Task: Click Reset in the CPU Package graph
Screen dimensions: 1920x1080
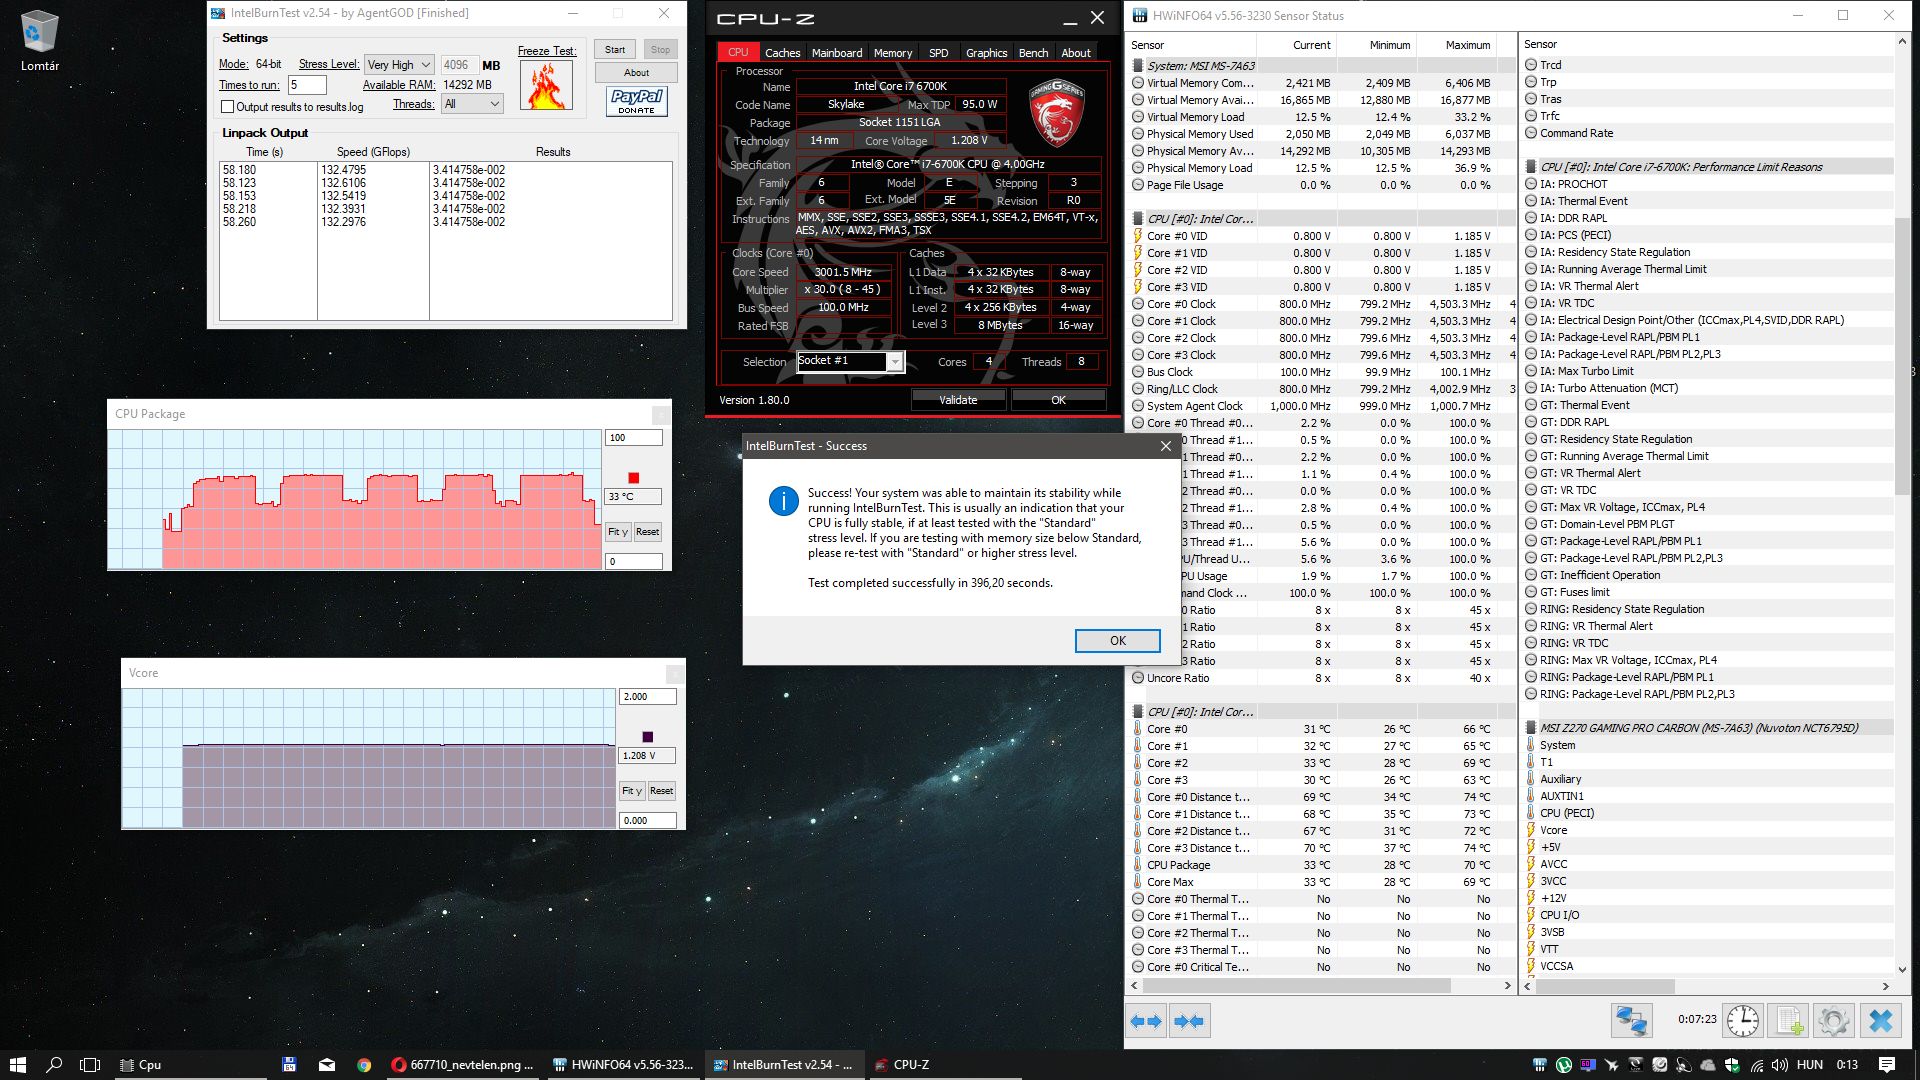Action: [647, 532]
